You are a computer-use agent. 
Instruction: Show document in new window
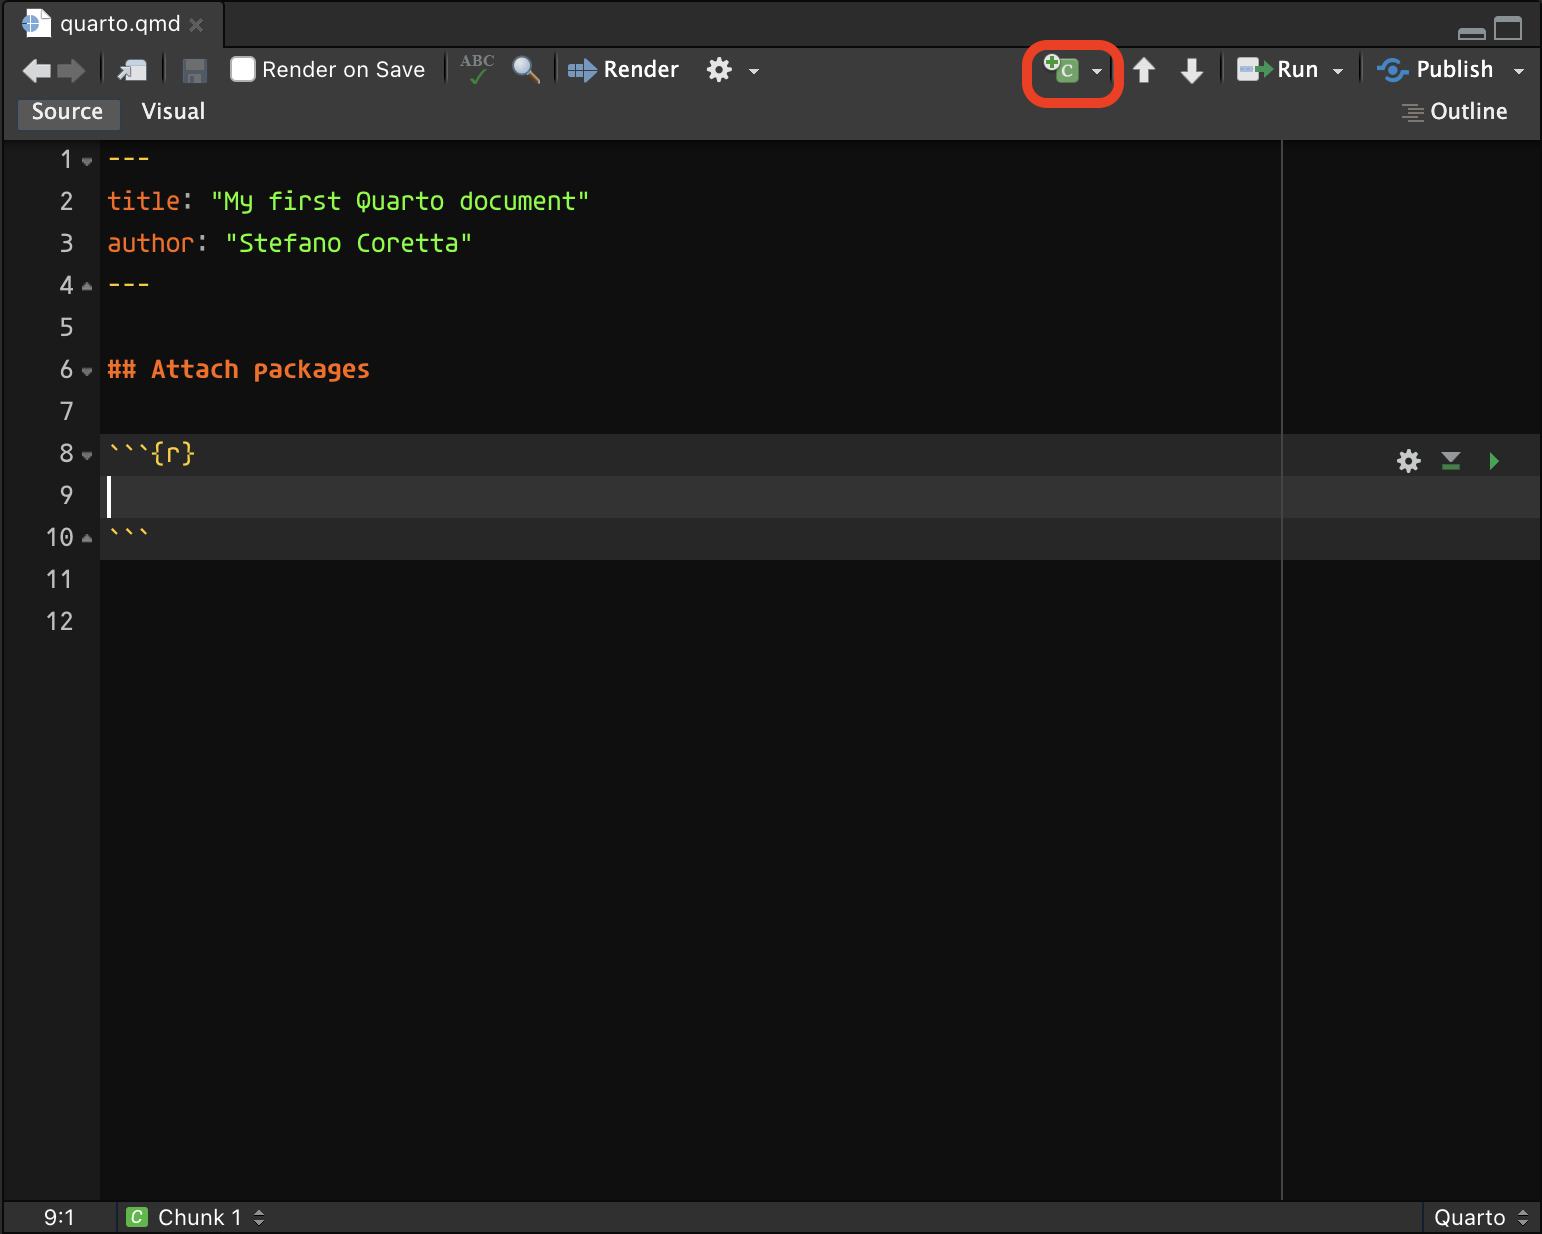pyautogui.click(x=132, y=70)
